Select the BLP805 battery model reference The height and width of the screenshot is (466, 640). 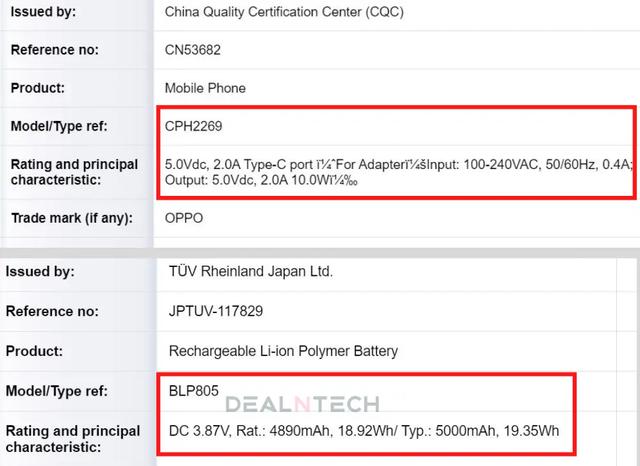point(193,391)
